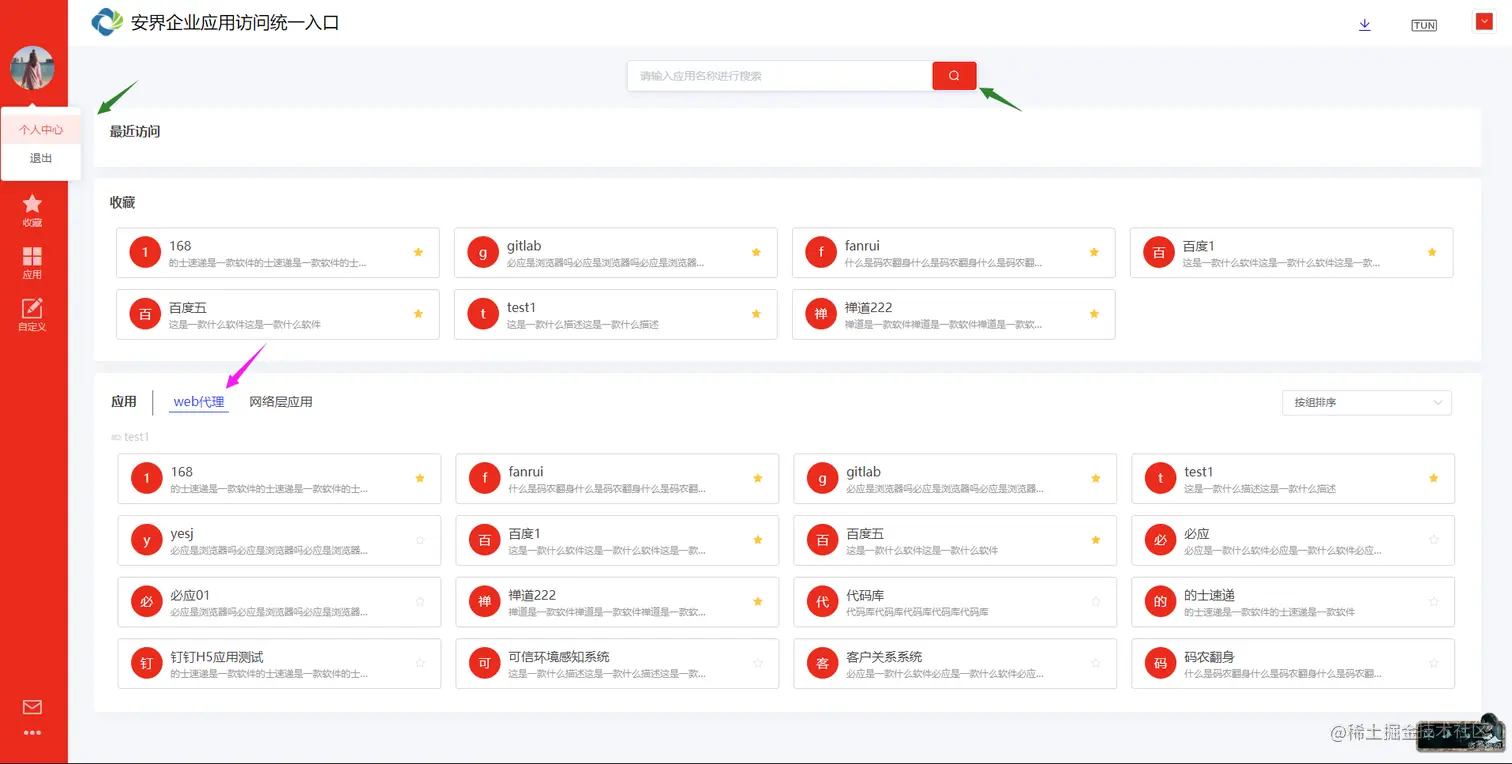Open the 百度五 card in 应用 list
Screen dimensions: 1512x764
pyautogui.click(x=955, y=541)
